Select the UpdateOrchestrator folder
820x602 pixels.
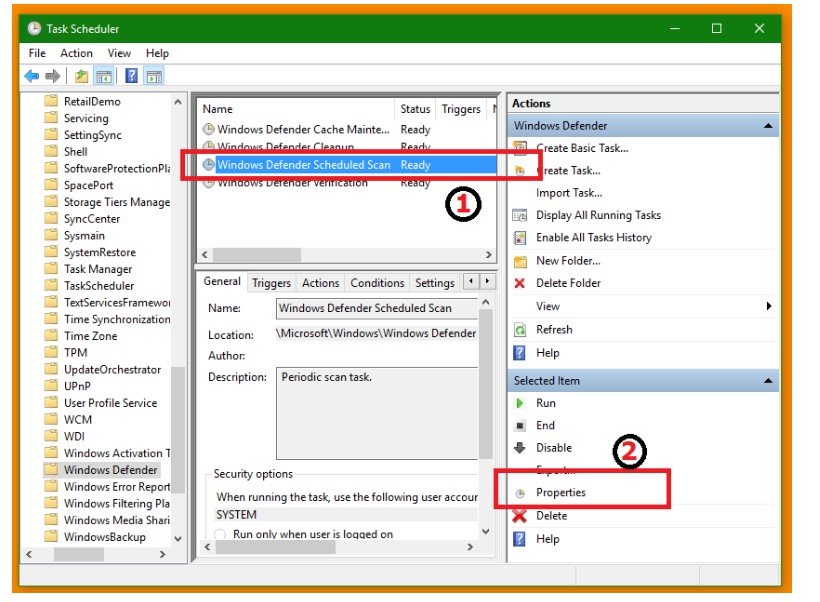112,369
